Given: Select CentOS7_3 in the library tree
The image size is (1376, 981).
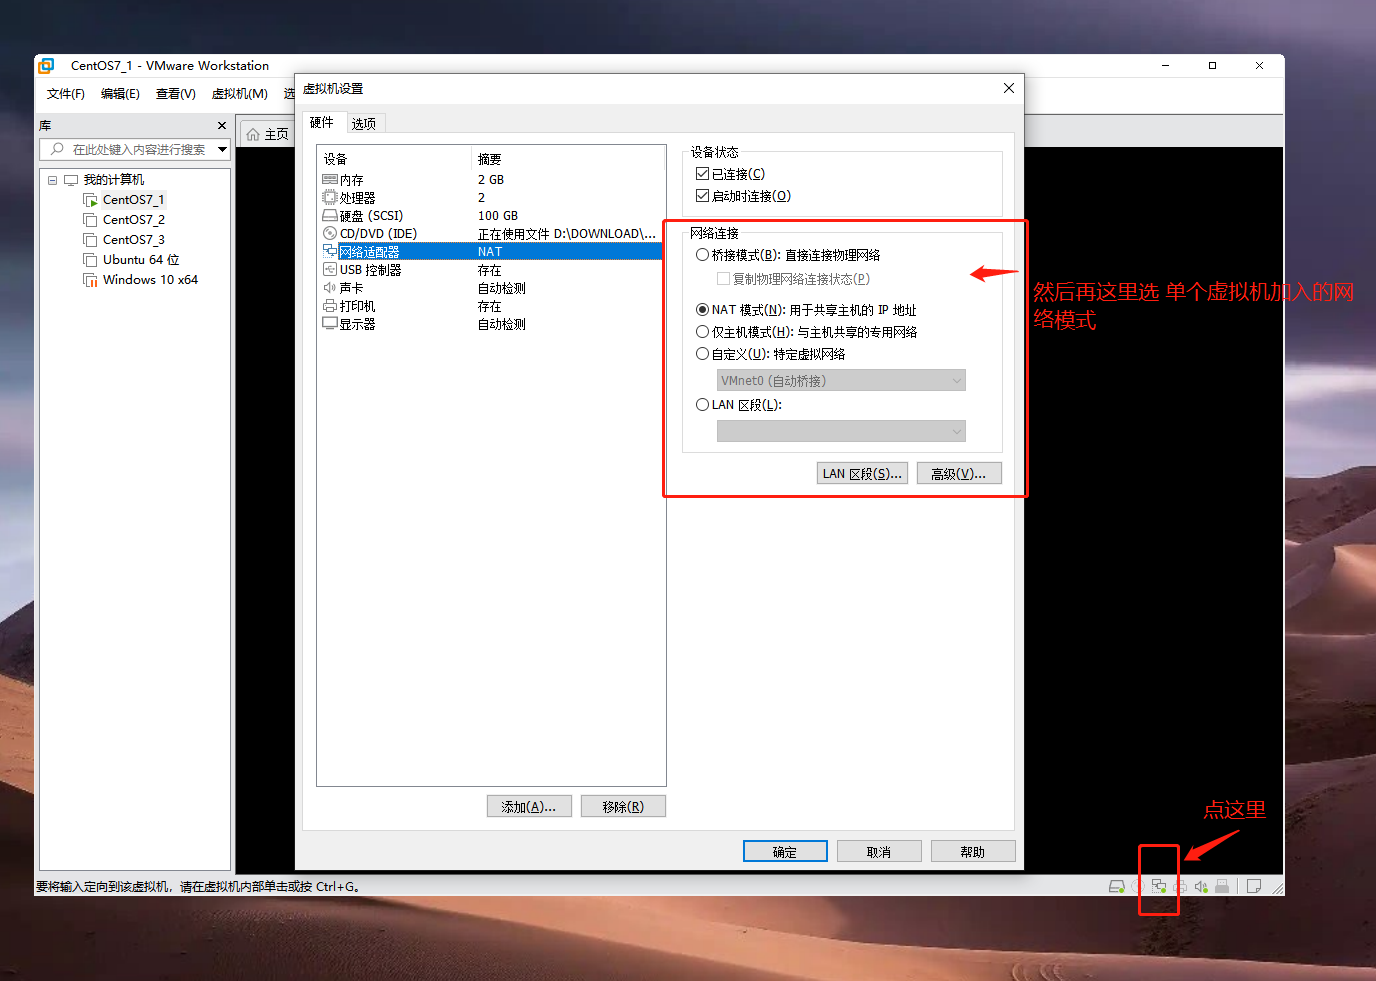Looking at the screenshot, I should click(134, 240).
